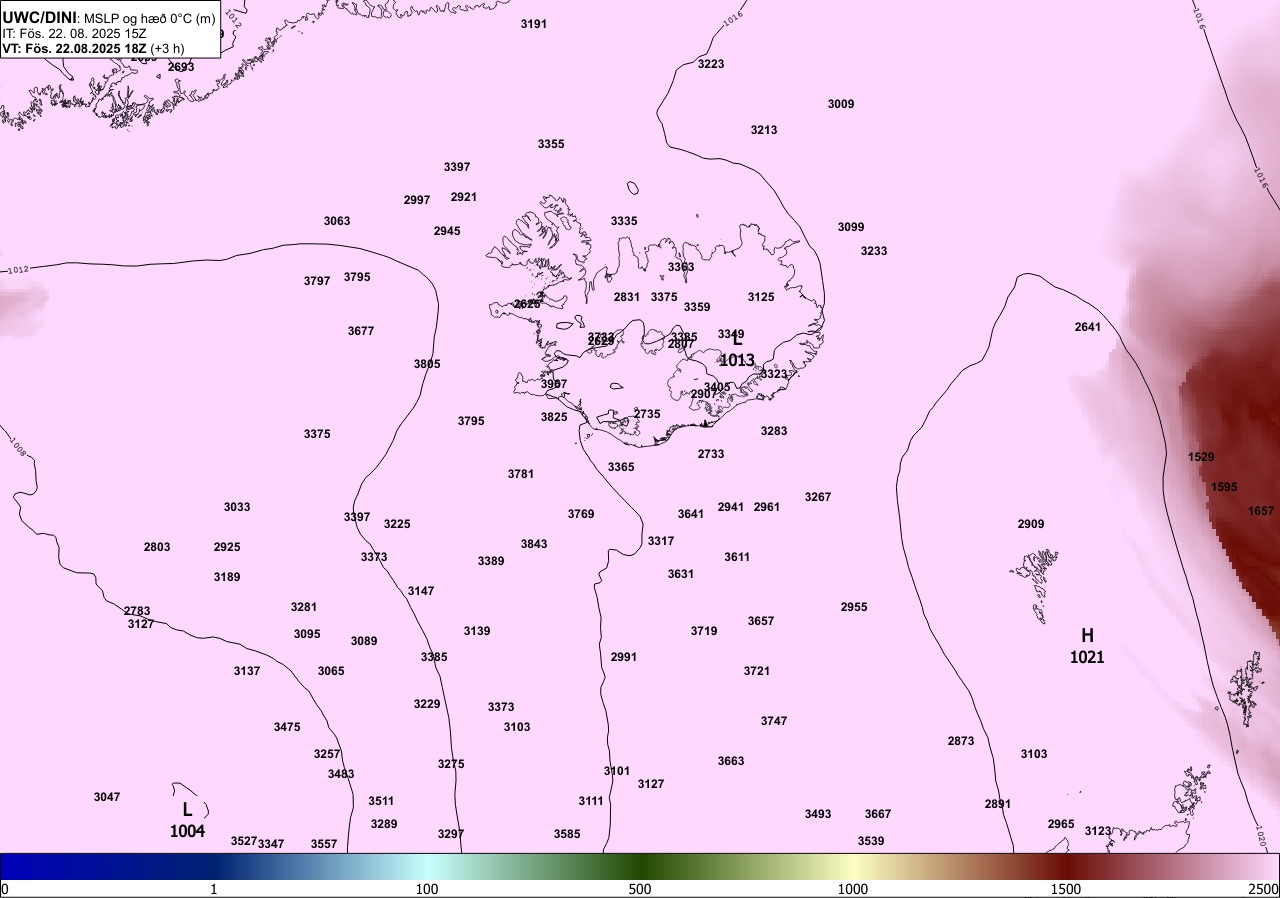Click the height value 3033
Image resolution: width=1280 pixels, height=898 pixels.
pos(237,507)
